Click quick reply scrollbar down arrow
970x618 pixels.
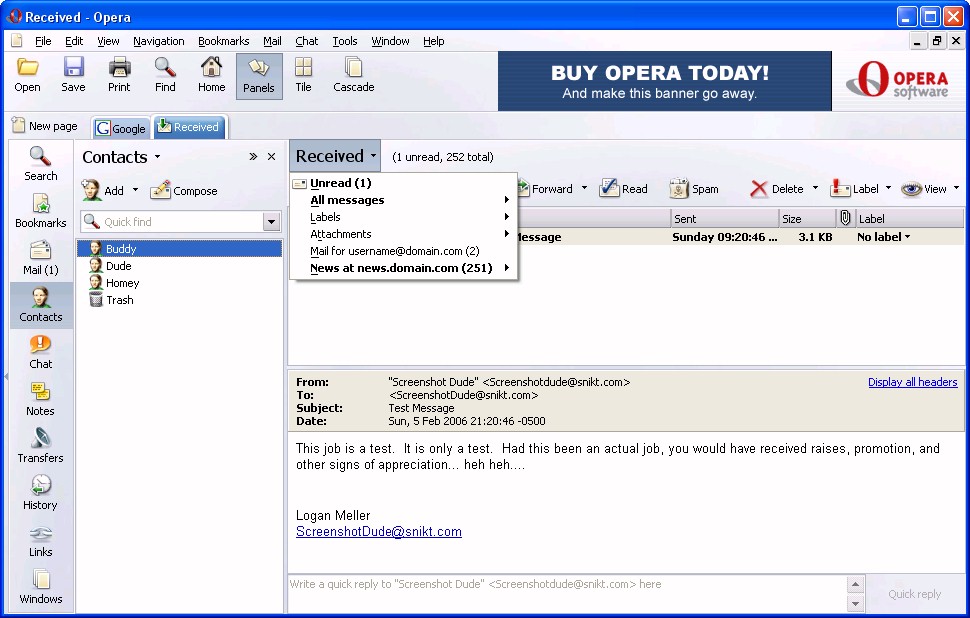855,604
